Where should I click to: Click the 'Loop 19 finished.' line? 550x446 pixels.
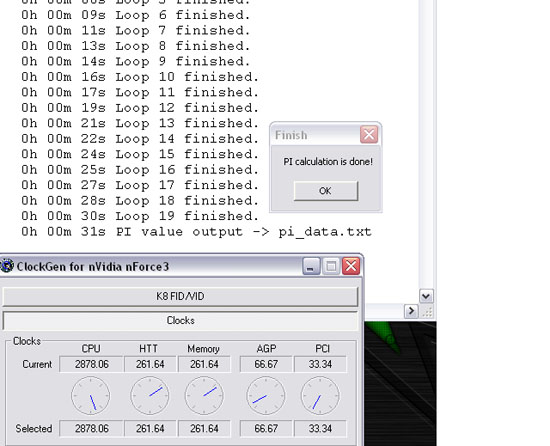(x=140, y=216)
